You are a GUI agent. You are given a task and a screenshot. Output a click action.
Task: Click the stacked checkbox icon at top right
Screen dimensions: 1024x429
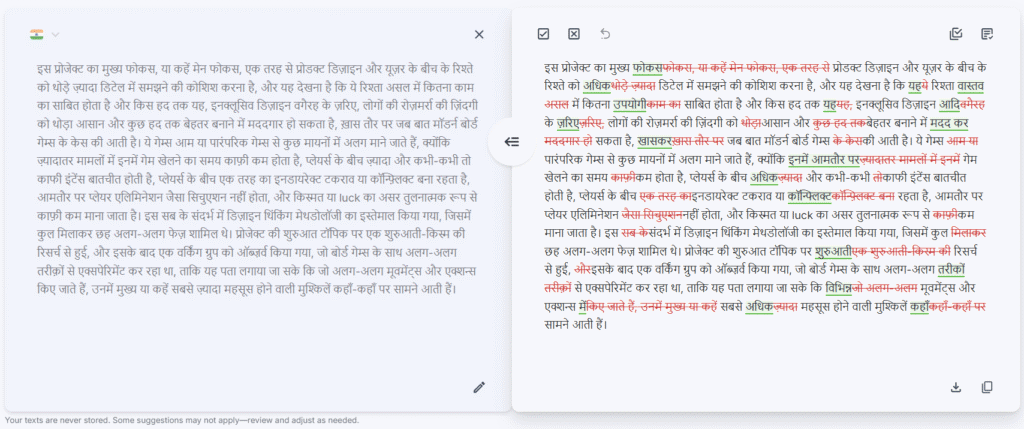click(955, 34)
